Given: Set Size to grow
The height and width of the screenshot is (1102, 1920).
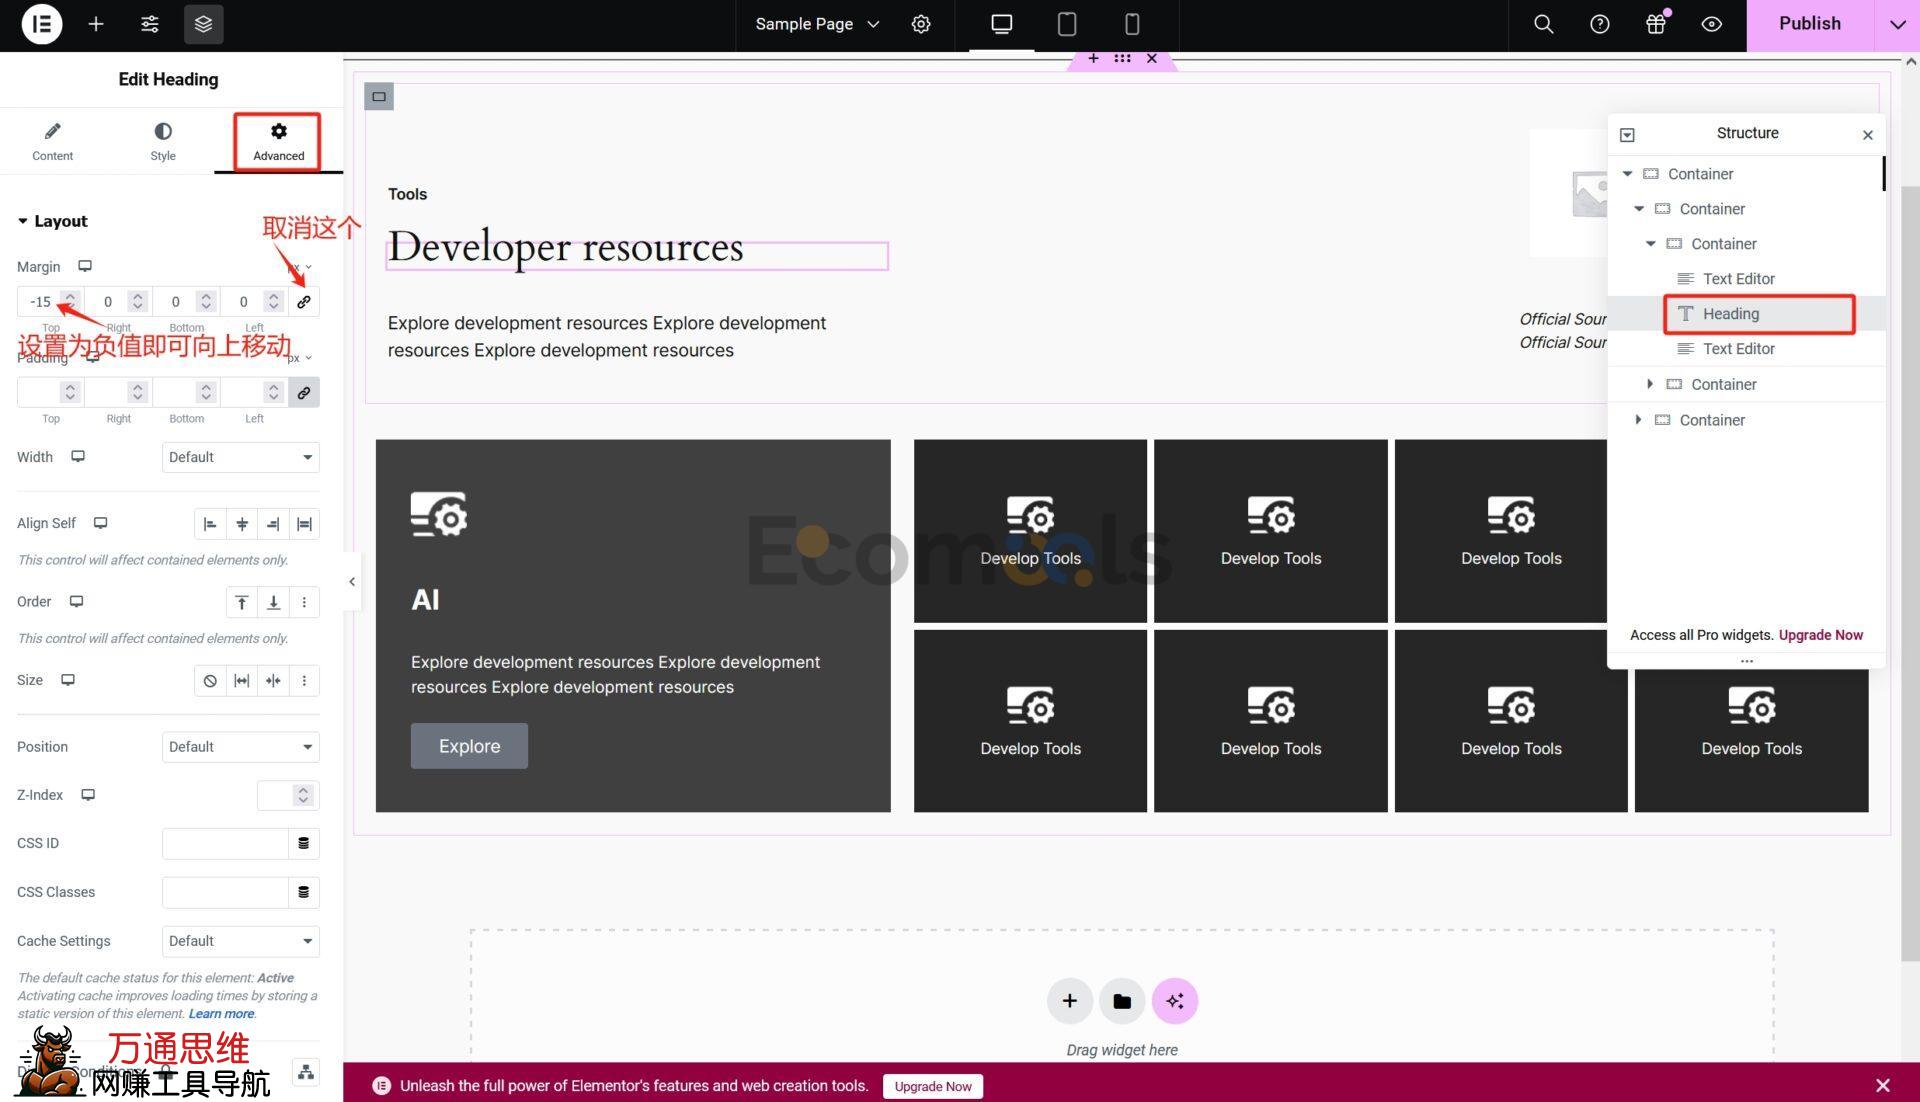Looking at the screenshot, I should point(242,680).
